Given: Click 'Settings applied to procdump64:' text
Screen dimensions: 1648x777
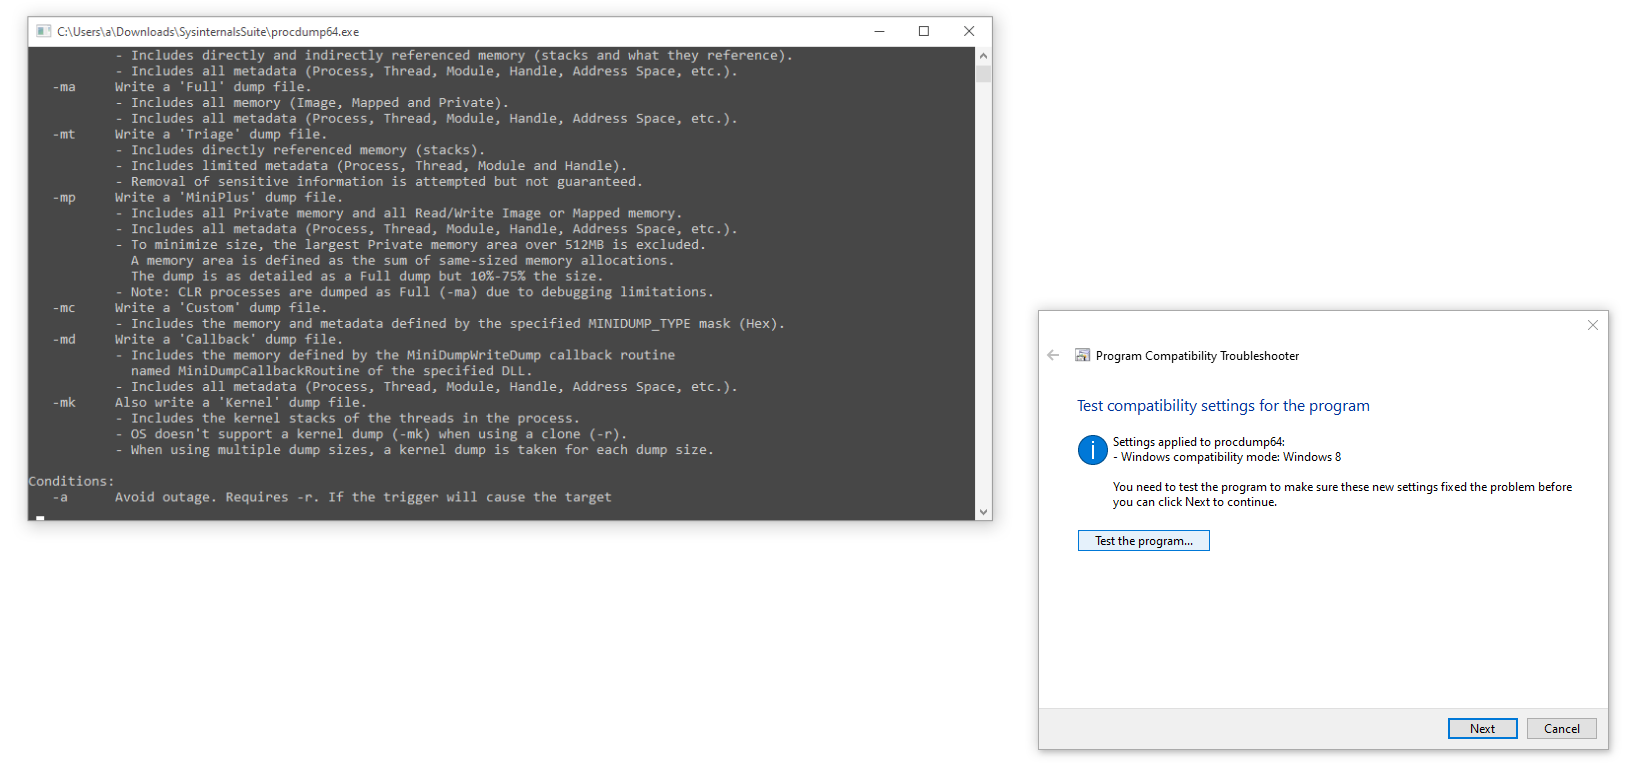Looking at the screenshot, I should coord(1198,442).
